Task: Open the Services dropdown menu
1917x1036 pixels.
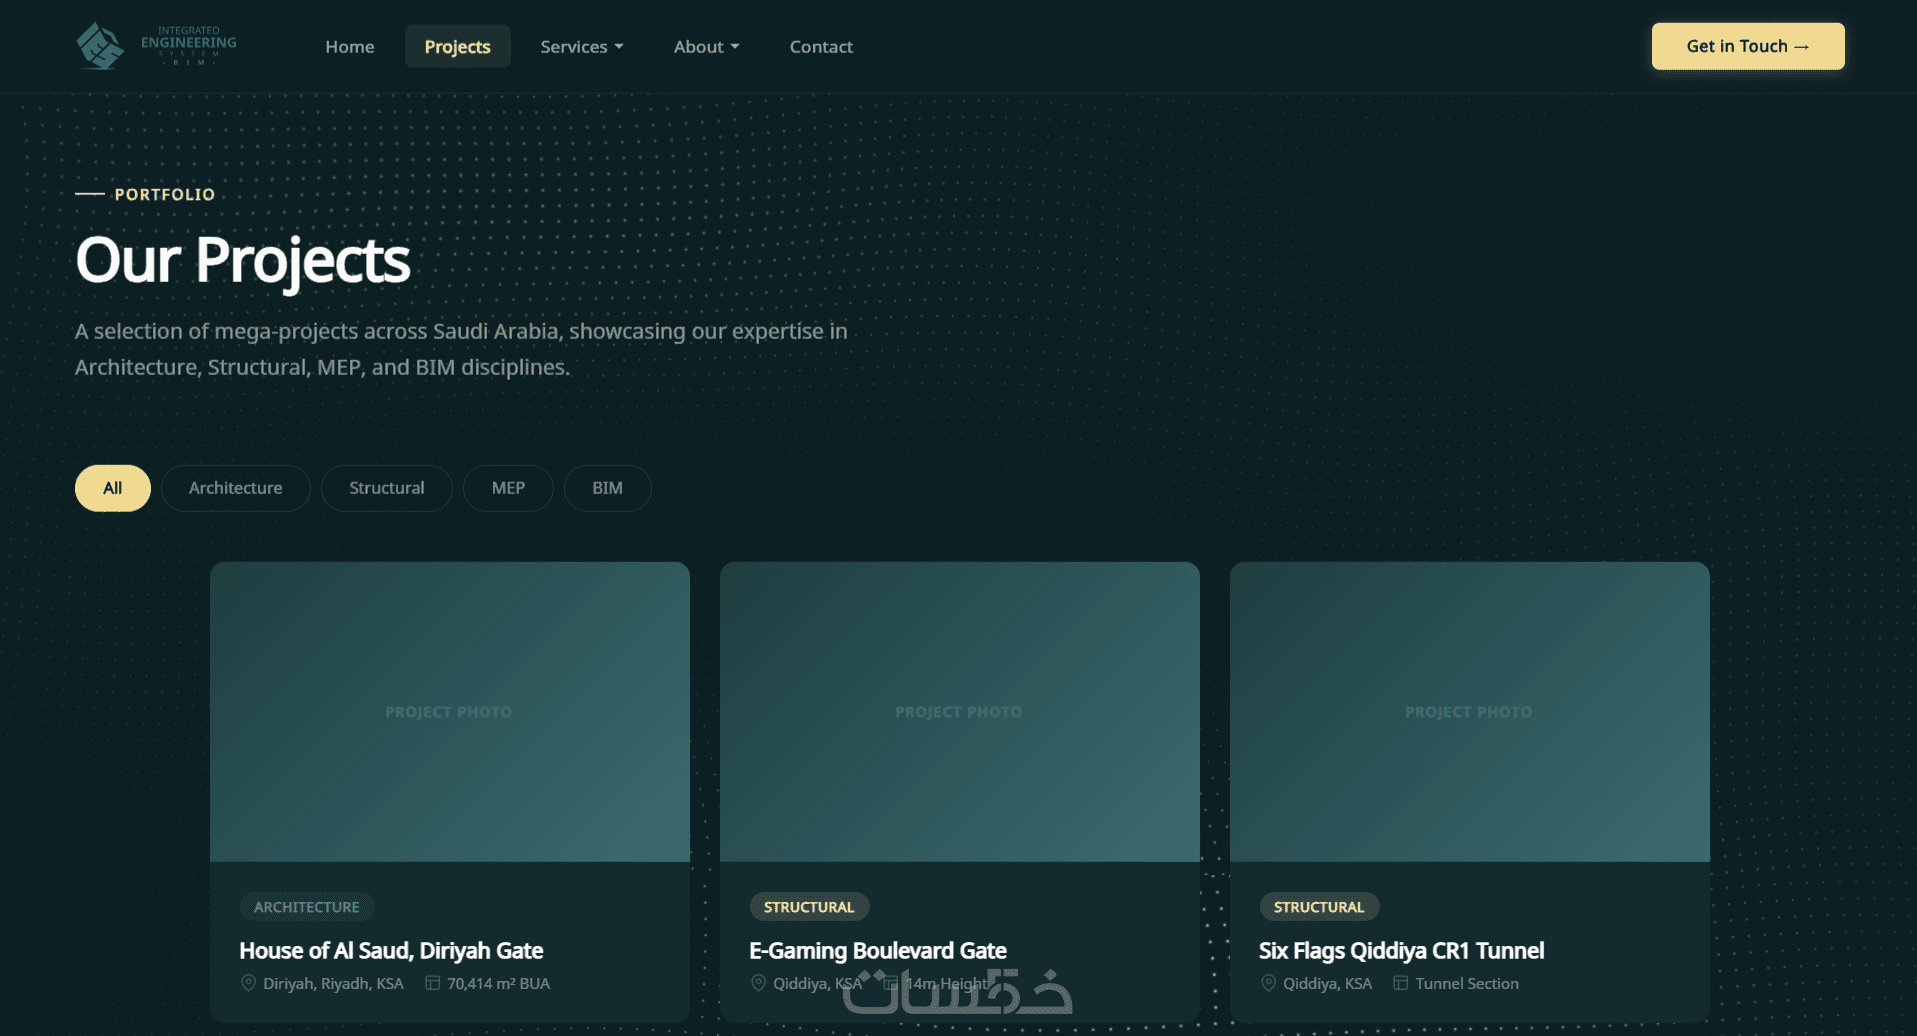Action: click(582, 46)
